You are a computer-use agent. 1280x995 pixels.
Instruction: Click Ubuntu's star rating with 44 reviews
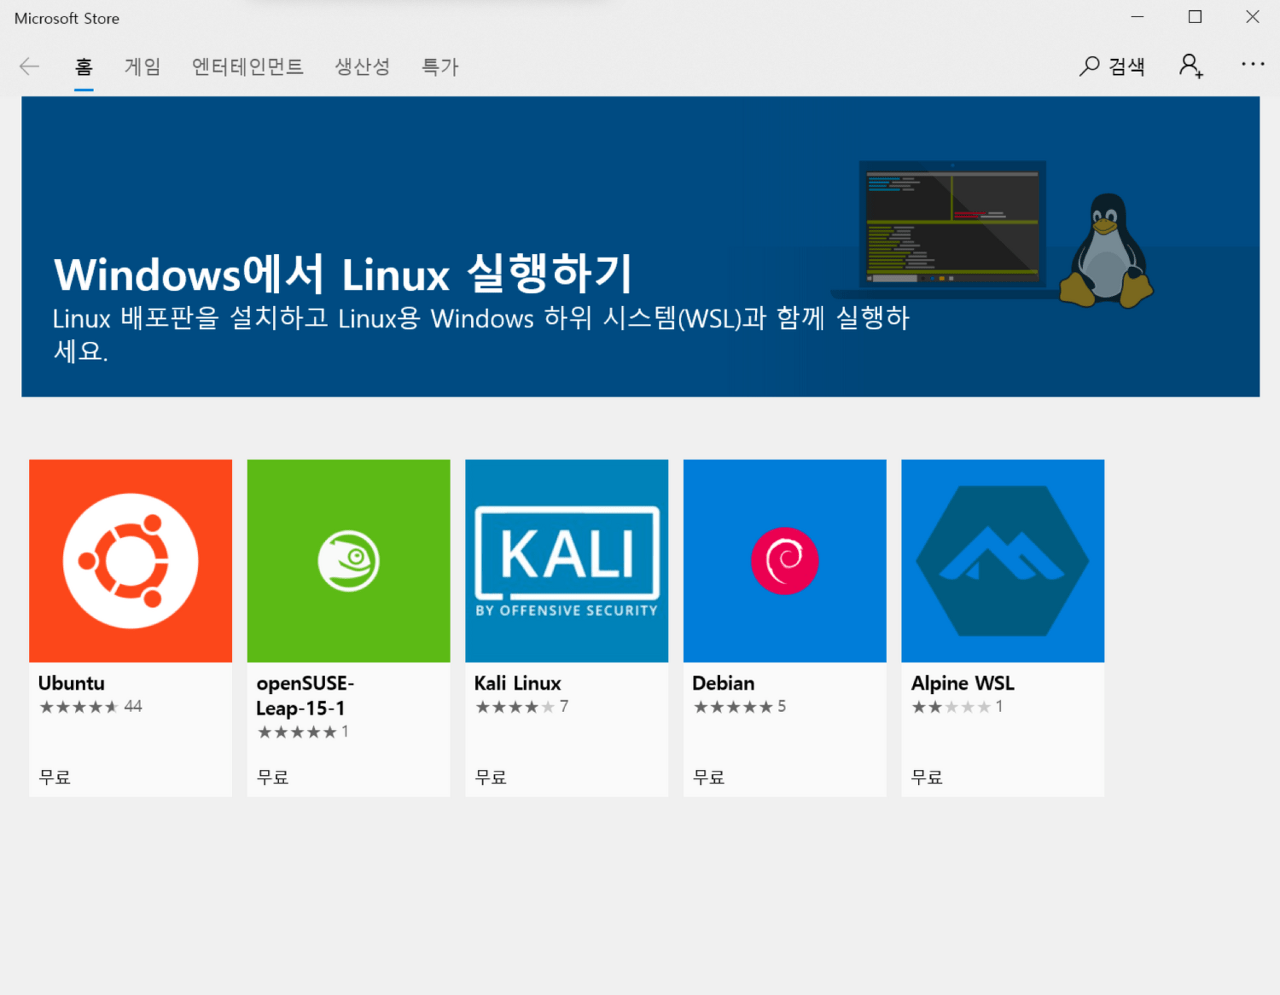(91, 707)
